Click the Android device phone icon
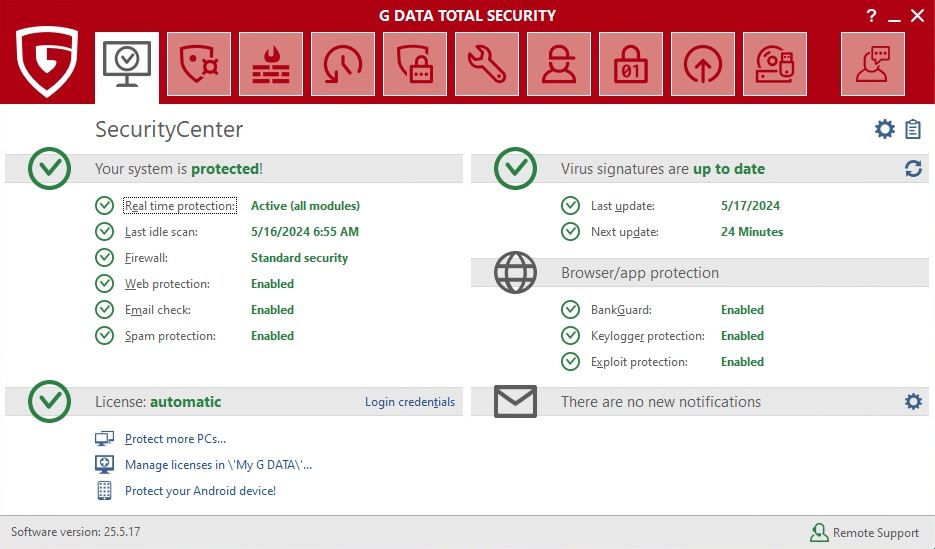Viewport: 935px width, 549px height. tap(104, 491)
